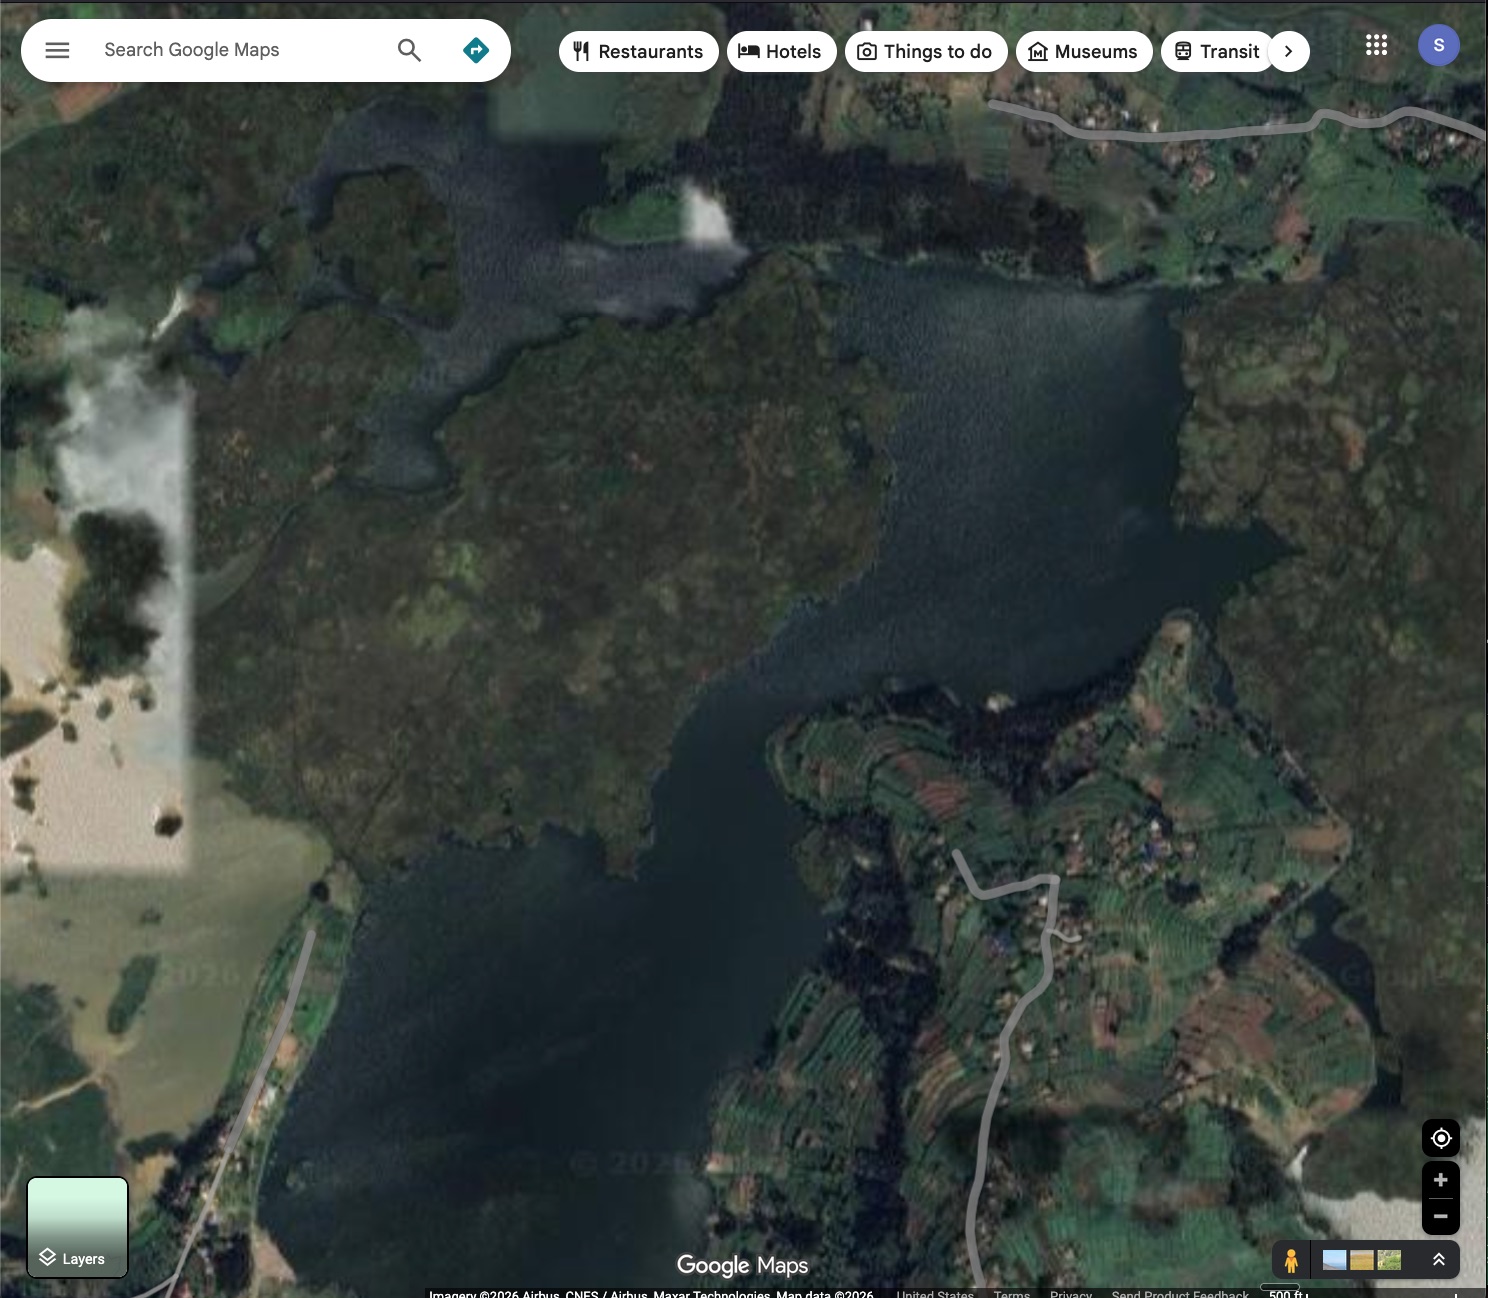Open the Privacy menu item
Viewport: 1488px width, 1298px height.
[x=1071, y=1293]
